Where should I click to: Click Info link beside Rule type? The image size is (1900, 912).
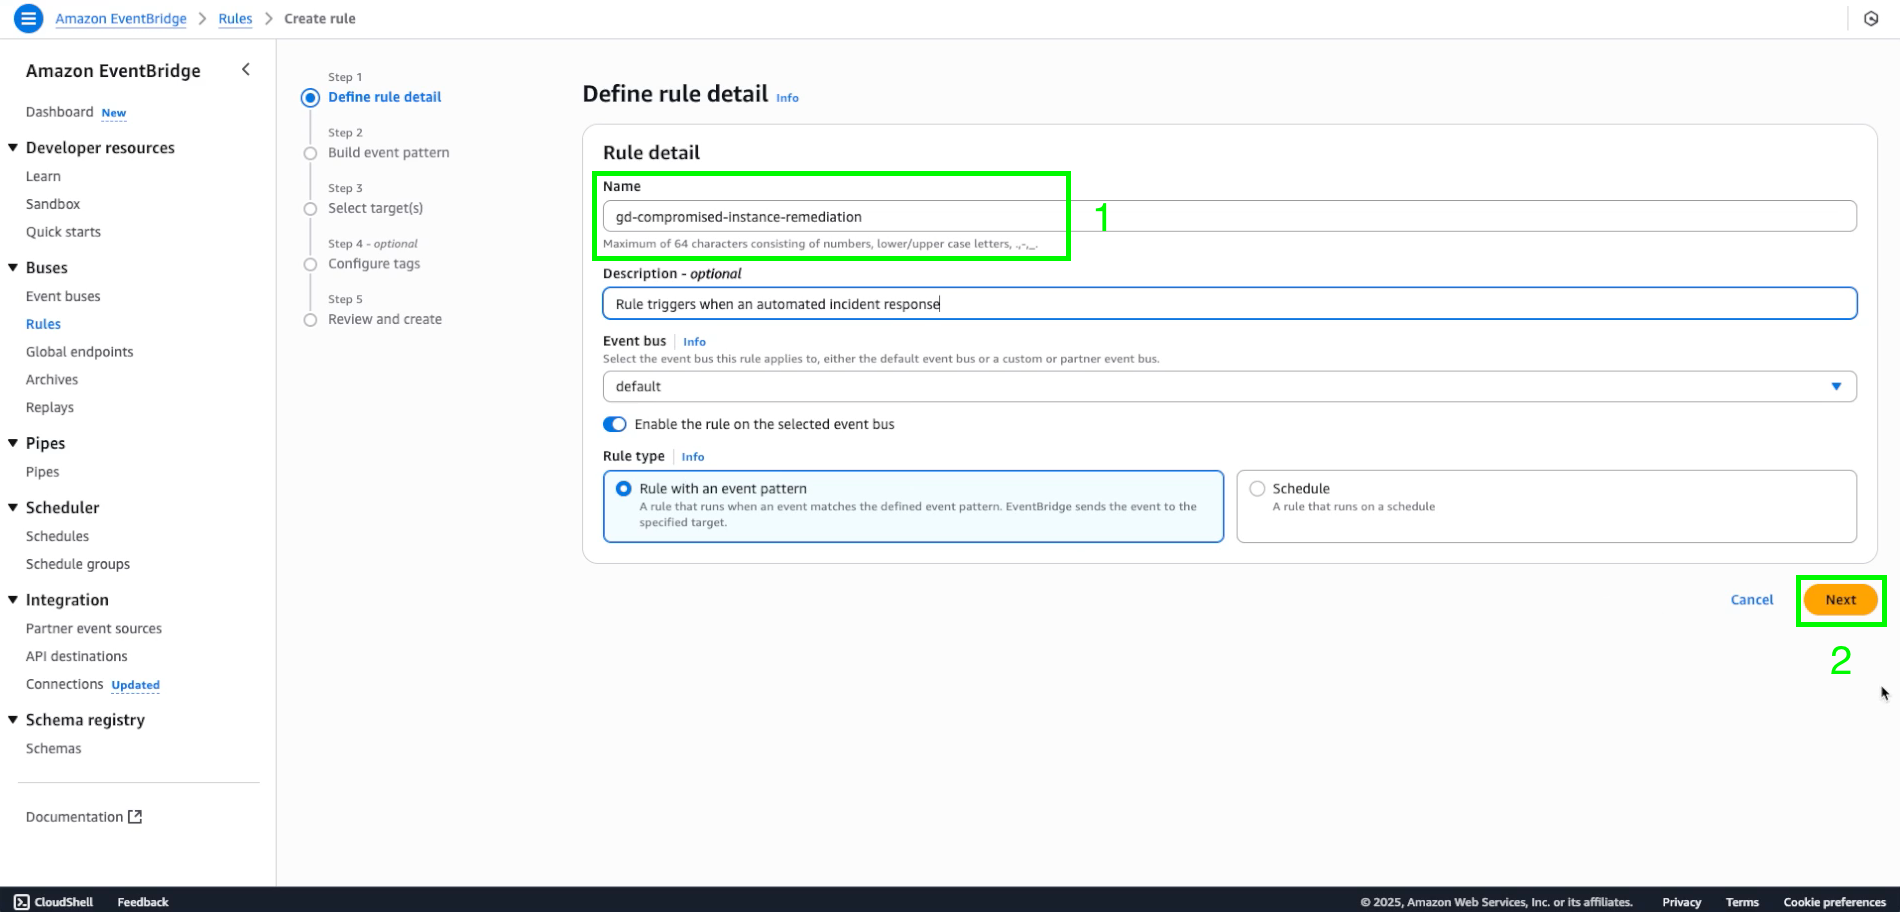pos(693,457)
